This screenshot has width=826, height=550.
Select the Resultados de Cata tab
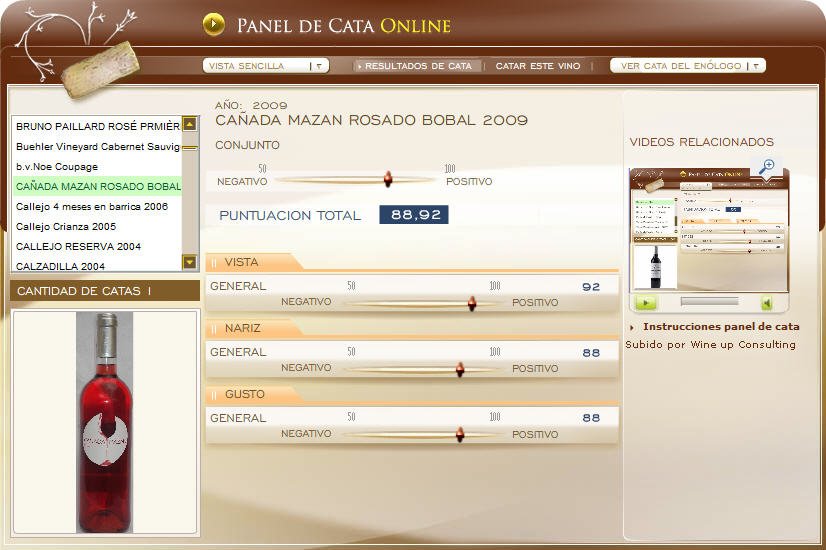coord(417,66)
